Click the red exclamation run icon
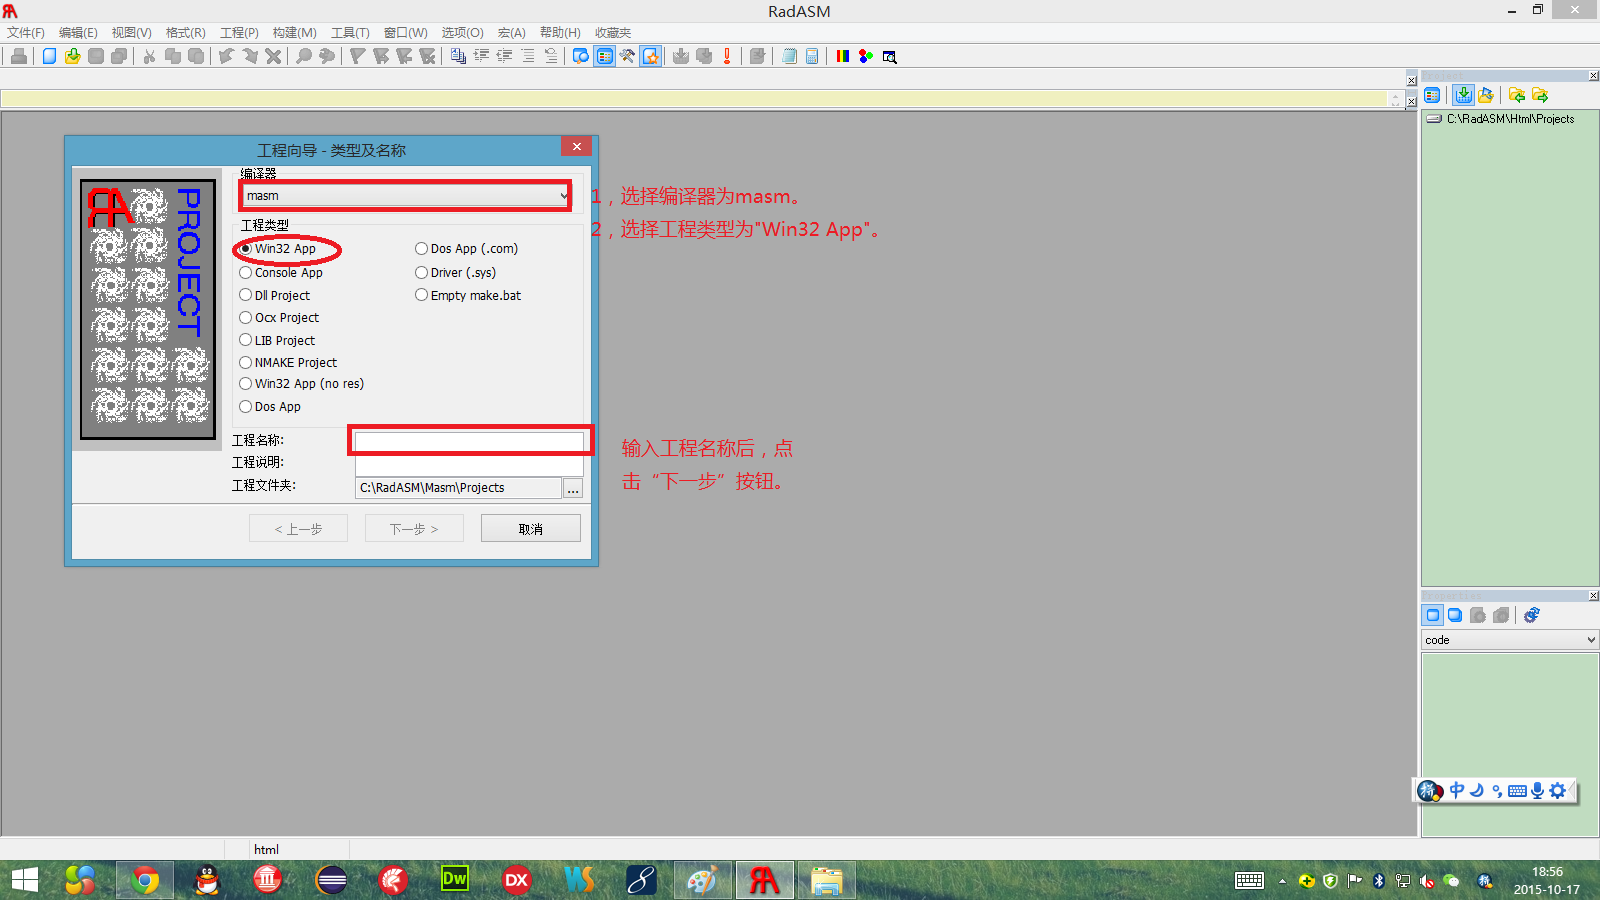The height and width of the screenshot is (900, 1600). (727, 56)
